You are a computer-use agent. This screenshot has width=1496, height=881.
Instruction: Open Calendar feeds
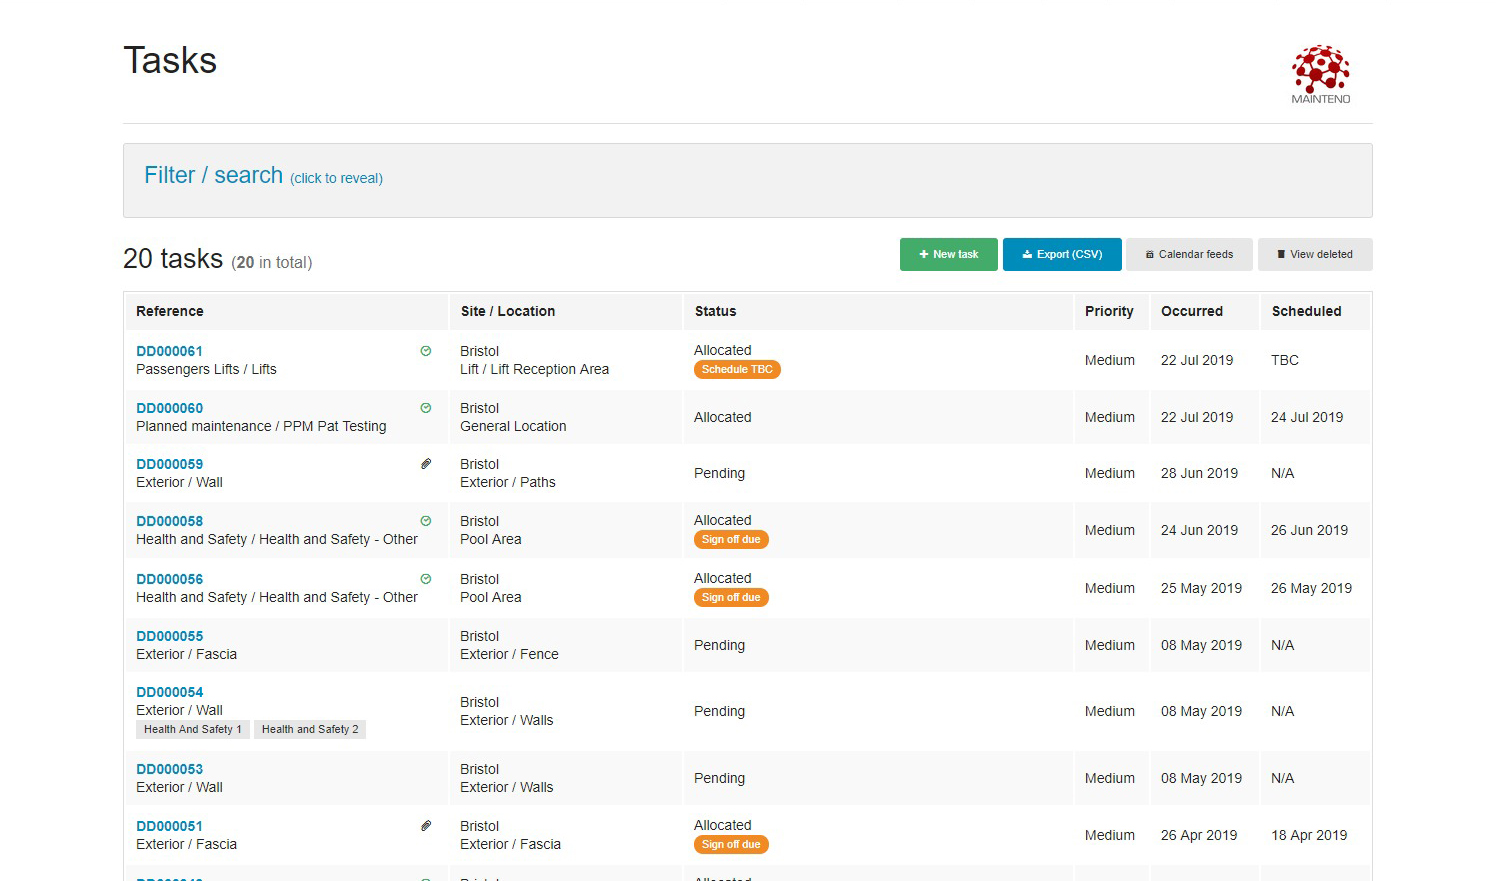click(x=1189, y=254)
